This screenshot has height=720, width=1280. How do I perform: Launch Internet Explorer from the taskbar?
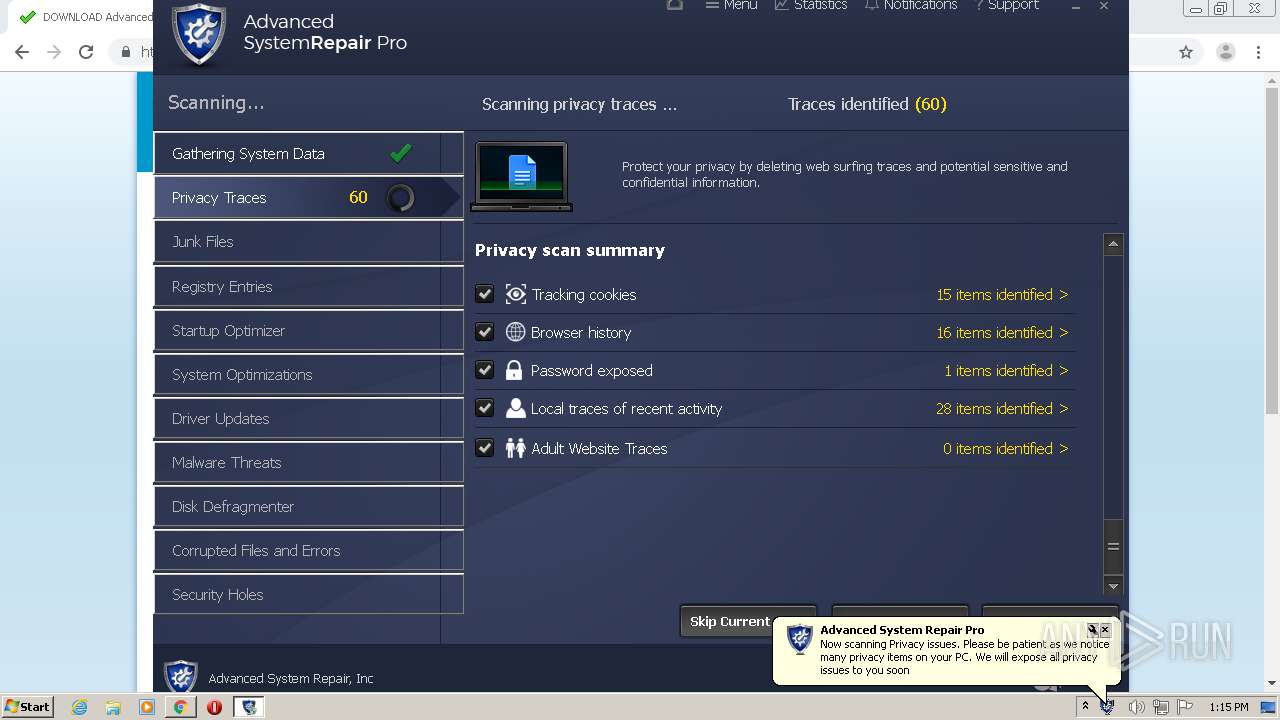tap(80, 707)
